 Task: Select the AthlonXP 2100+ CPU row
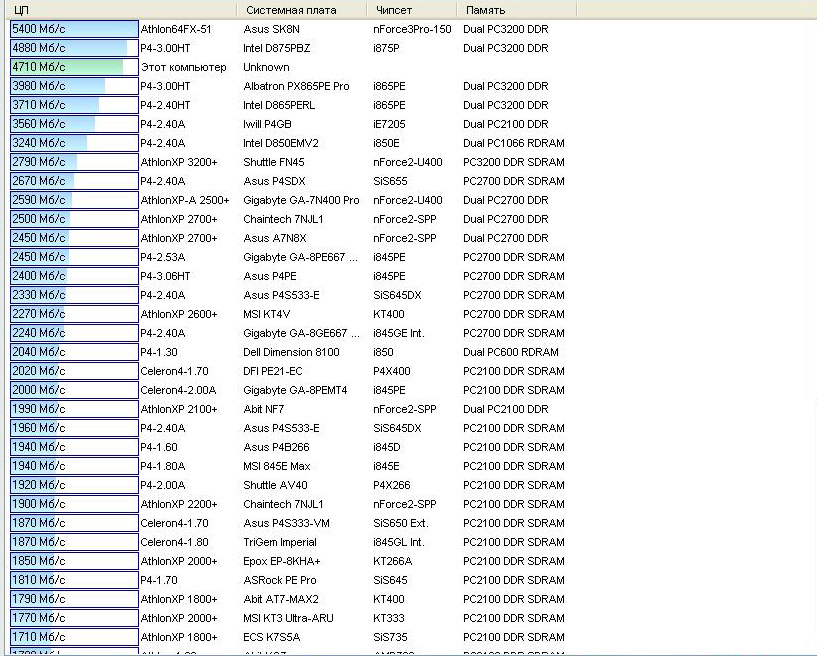coord(179,409)
